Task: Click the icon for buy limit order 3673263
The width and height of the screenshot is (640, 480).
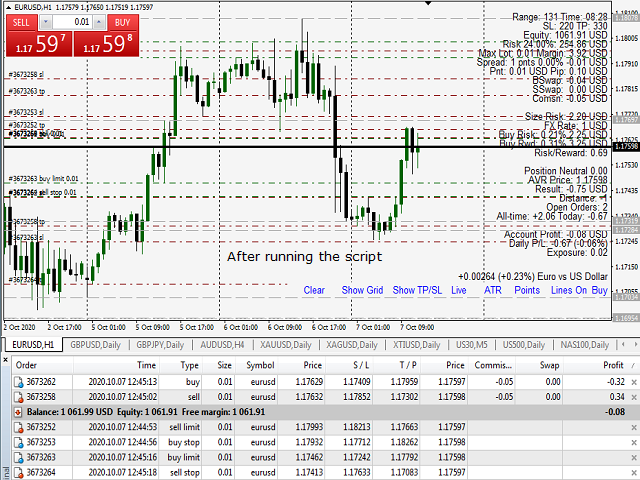Action: point(19,458)
